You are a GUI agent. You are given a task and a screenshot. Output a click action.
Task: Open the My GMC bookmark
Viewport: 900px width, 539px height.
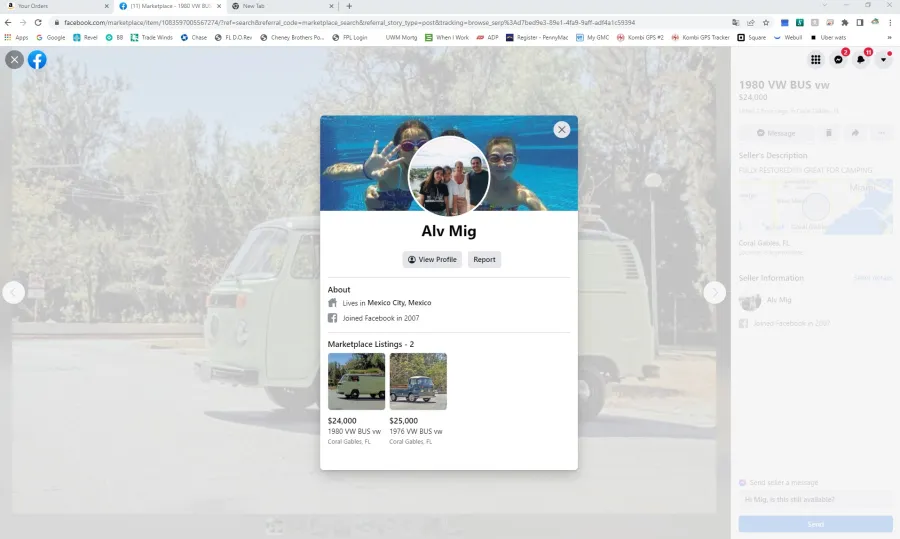pos(592,37)
